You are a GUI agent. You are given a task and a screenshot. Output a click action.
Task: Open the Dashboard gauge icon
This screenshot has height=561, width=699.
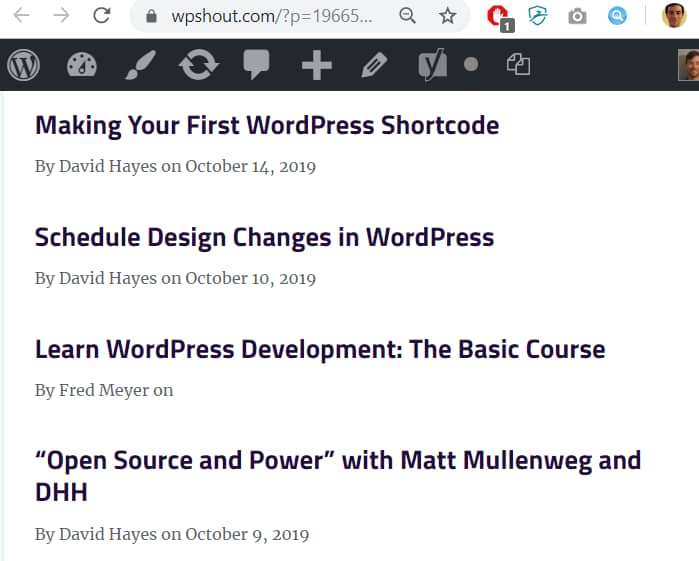point(82,65)
